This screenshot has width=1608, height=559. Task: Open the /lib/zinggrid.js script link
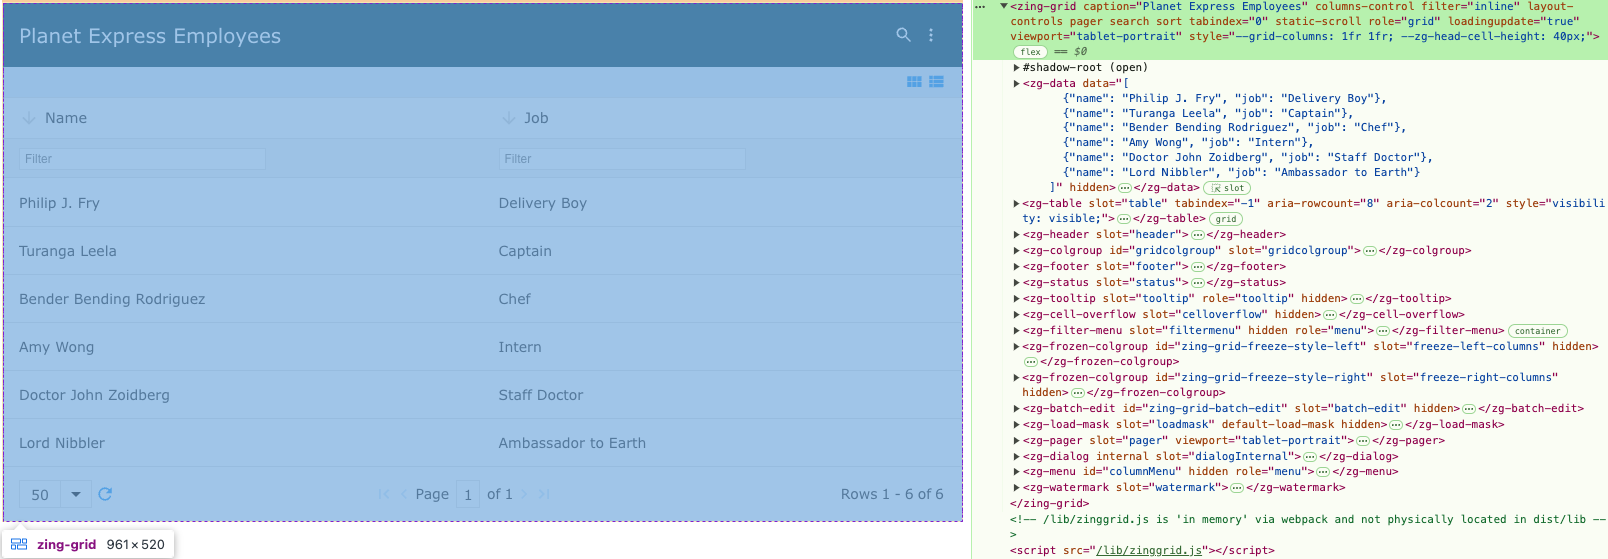[x=1149, y=551]
